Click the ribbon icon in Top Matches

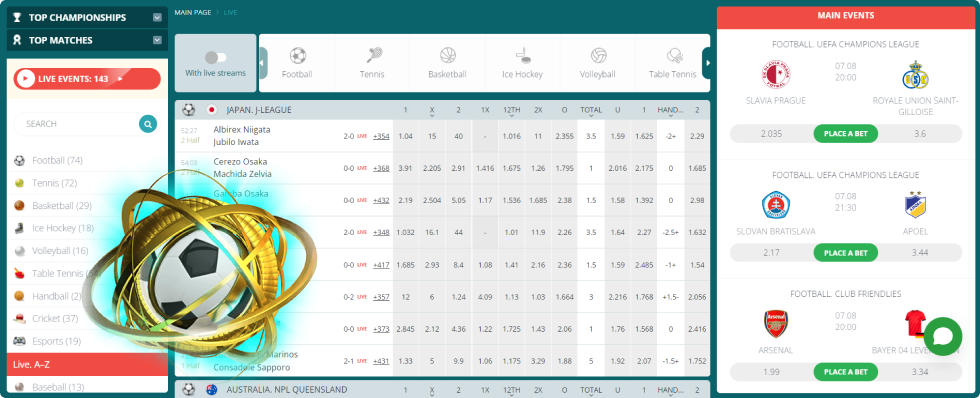(17, 40)
